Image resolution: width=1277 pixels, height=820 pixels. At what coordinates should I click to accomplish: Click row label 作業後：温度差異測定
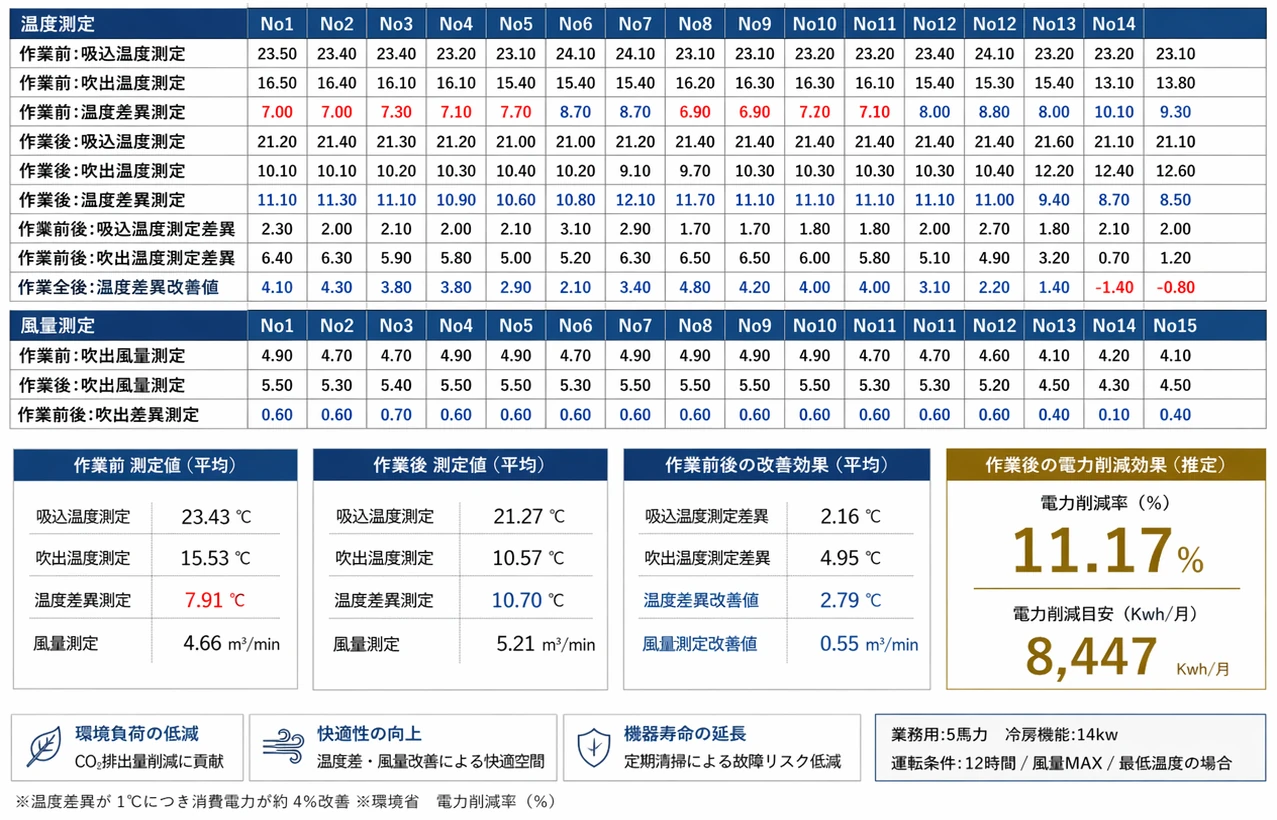click(x=103, y=200)
